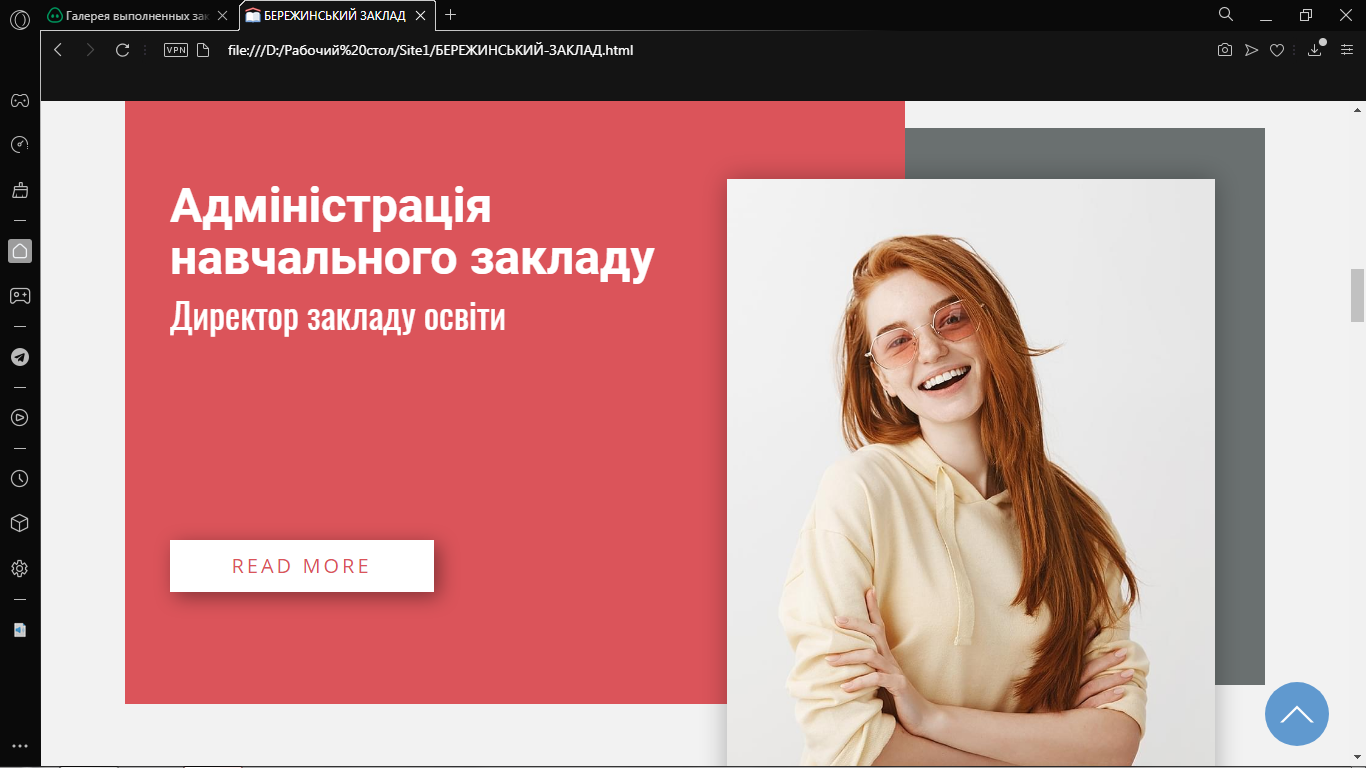Click the send arrow icon in the address bar
1366x768 pixels.
click(1251, 50)
